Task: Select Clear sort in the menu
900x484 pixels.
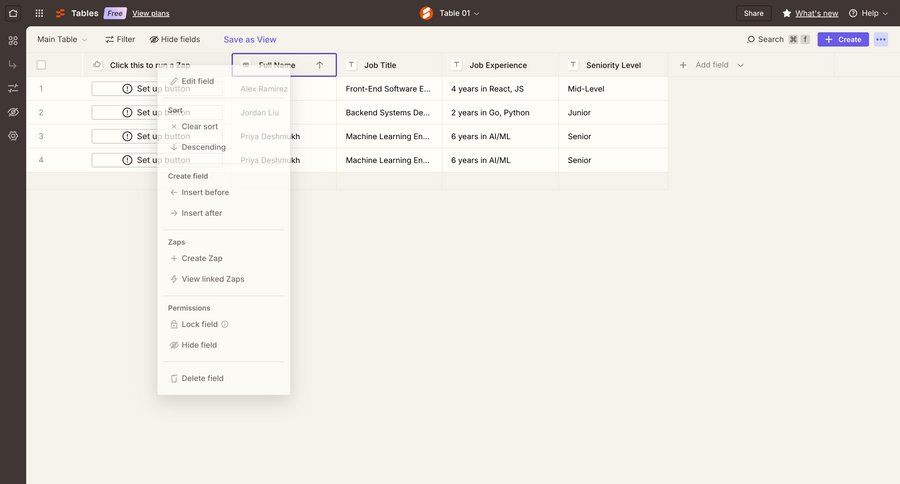Action: (x=223, y=126)
